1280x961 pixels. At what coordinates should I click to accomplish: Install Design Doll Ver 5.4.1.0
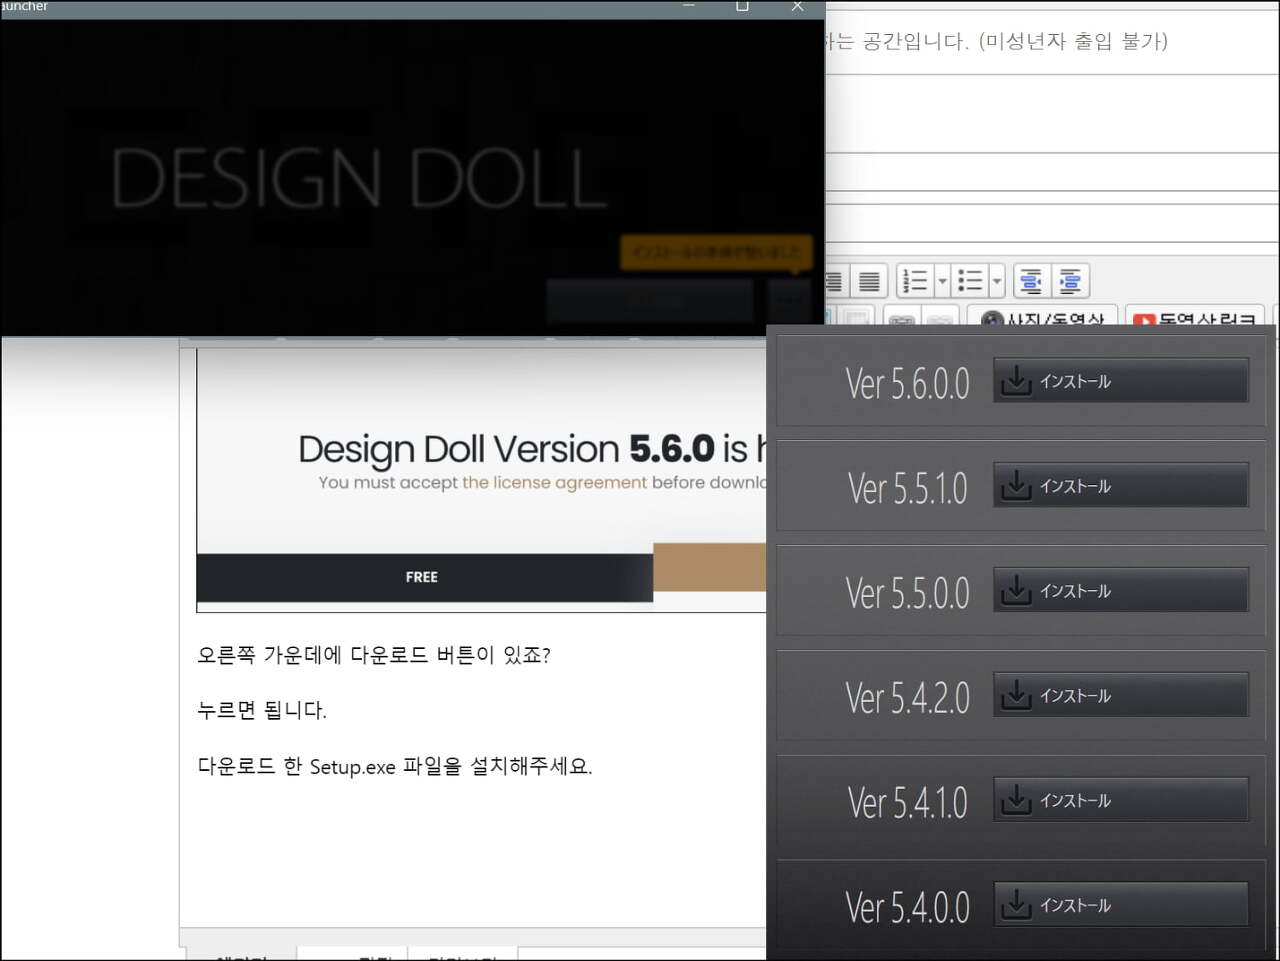[x=1121, y=800]
